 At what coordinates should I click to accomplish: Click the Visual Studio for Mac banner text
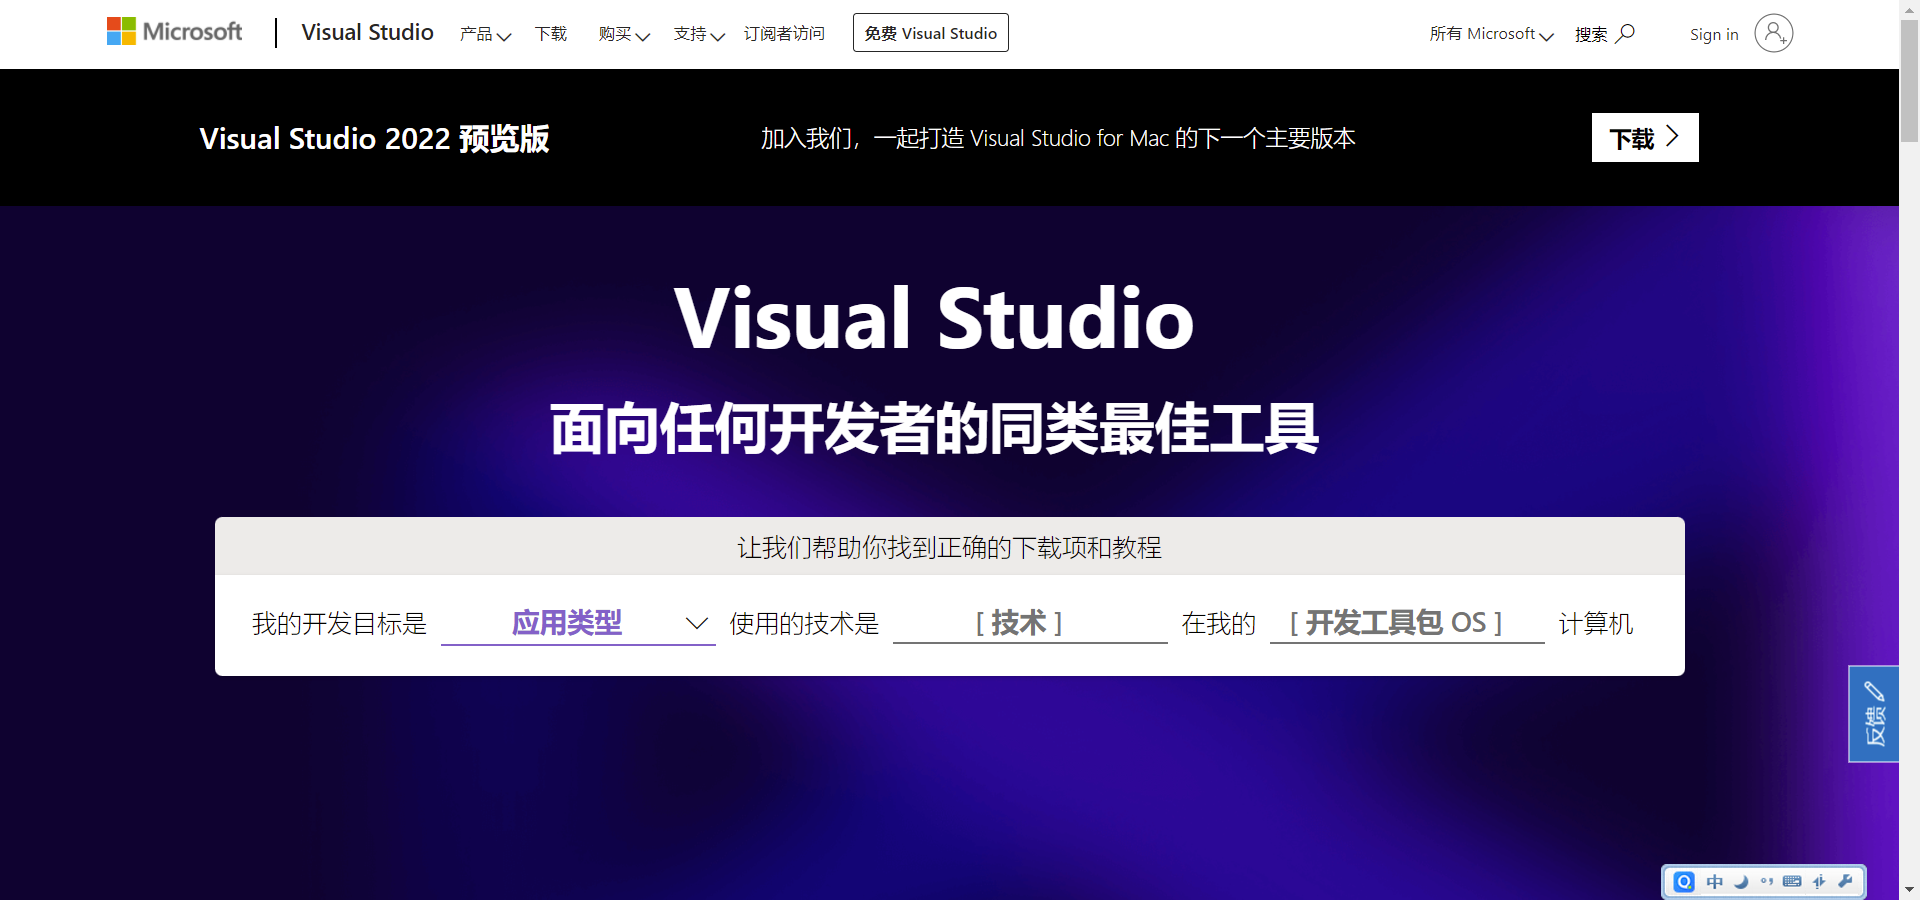(1058, 138)
